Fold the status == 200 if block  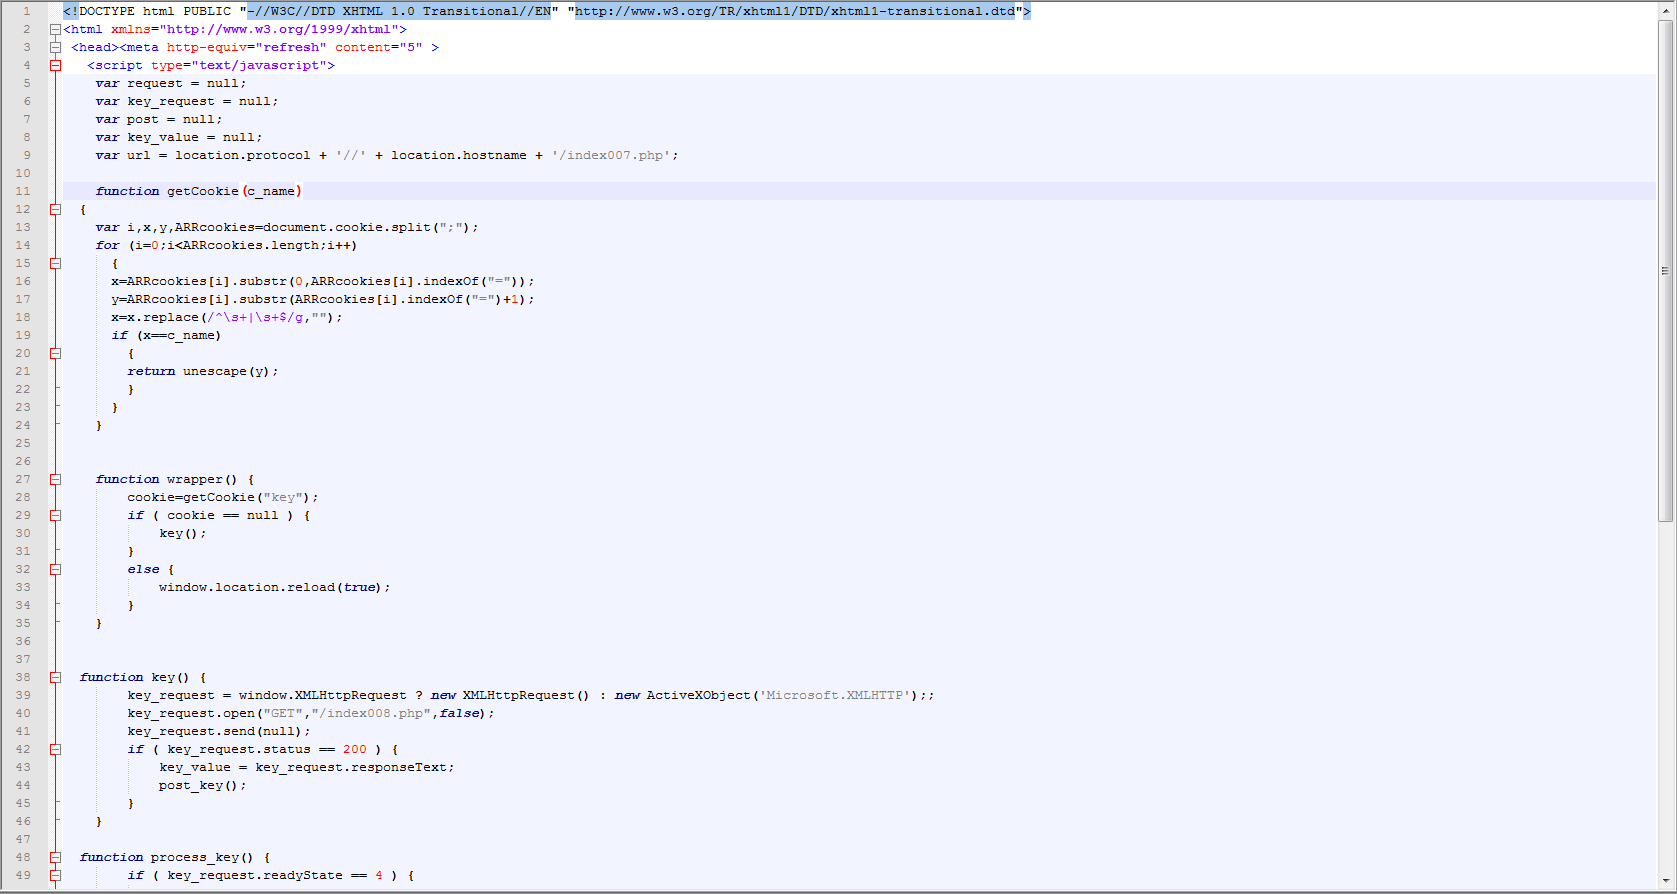point(56,750)
